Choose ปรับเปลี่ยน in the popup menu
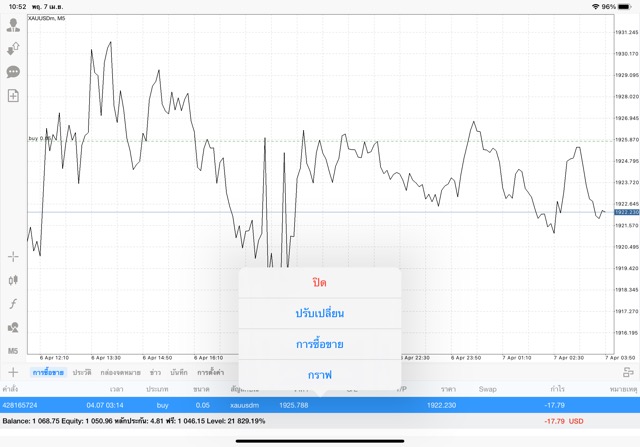The image size is (640, 447). point(319,314)
